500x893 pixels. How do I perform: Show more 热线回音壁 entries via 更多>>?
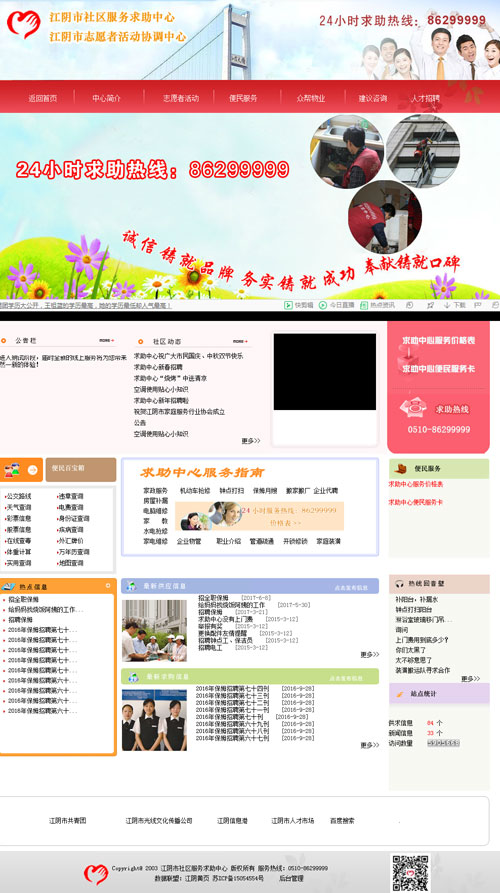(470, 679)
